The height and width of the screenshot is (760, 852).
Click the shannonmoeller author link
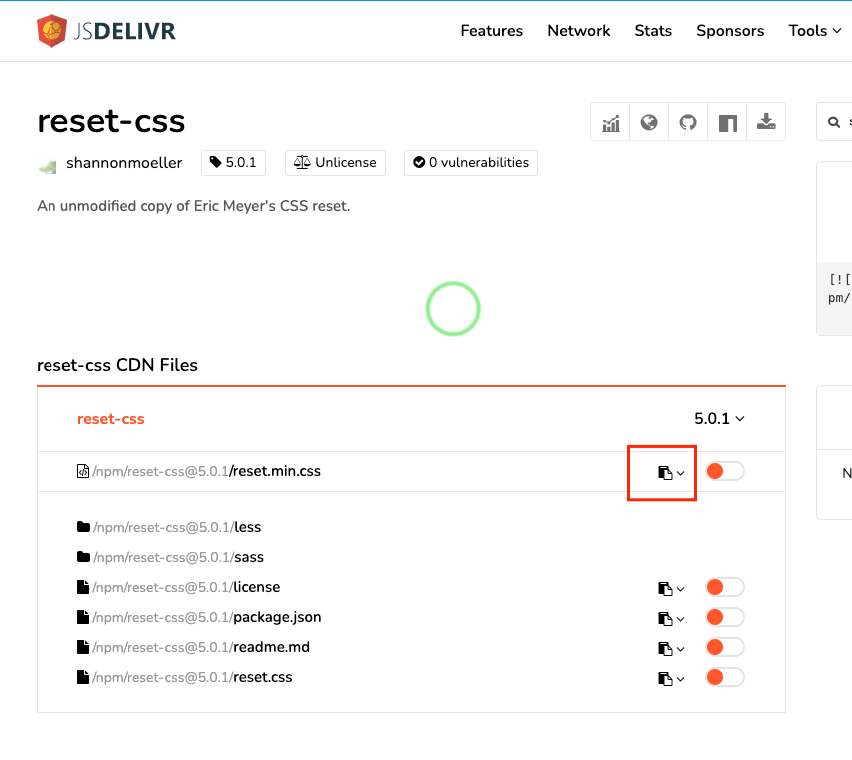[x=124, y=163]
